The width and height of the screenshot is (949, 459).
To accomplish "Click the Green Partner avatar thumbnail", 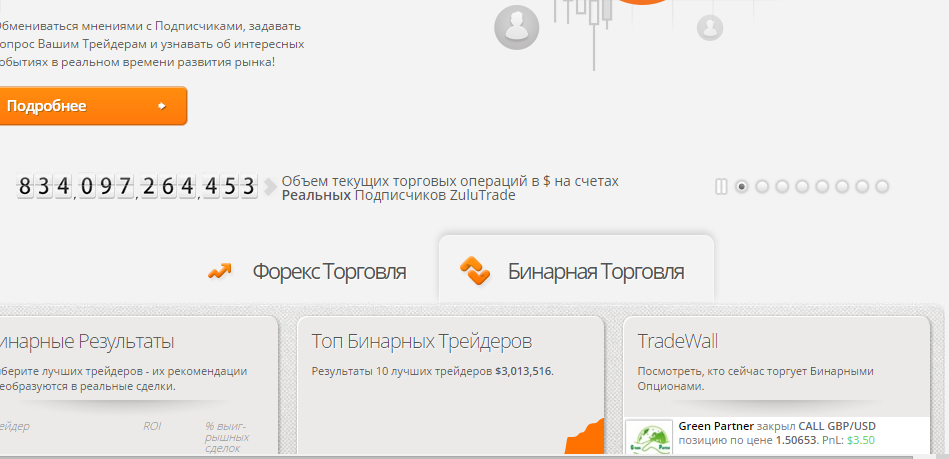I will click(x=649, y=437).
